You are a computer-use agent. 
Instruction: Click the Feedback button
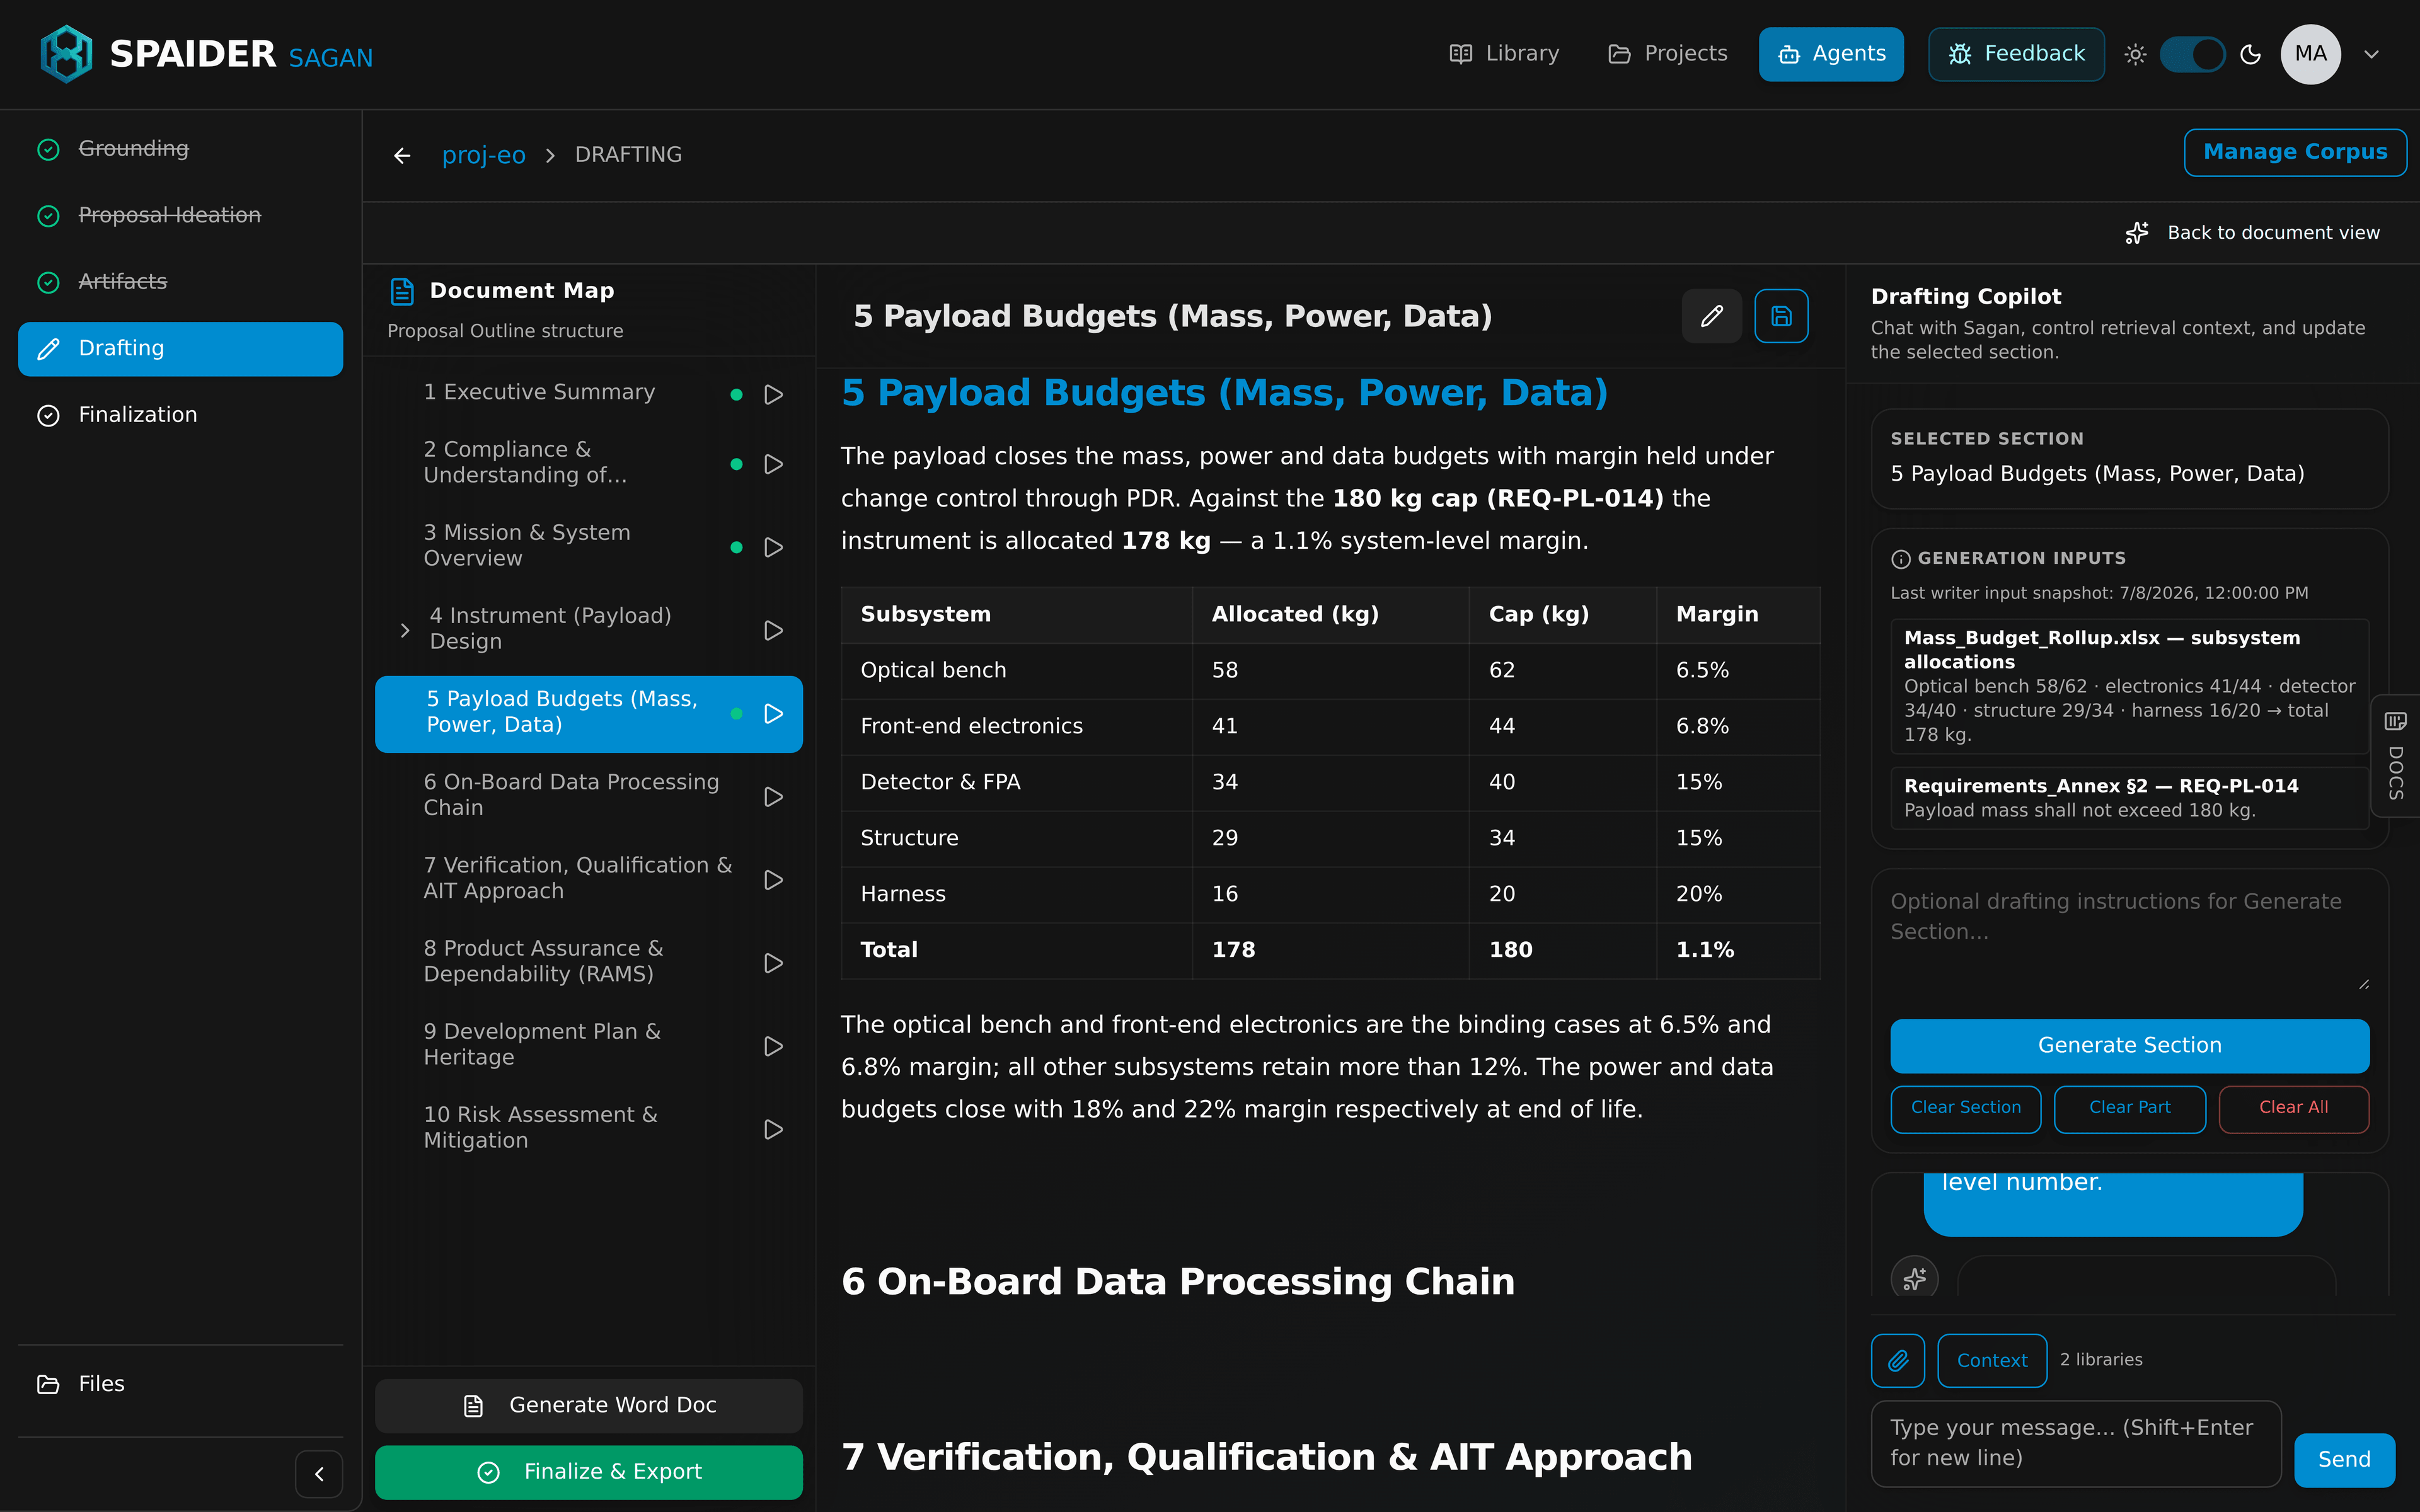click(2016, 54)
